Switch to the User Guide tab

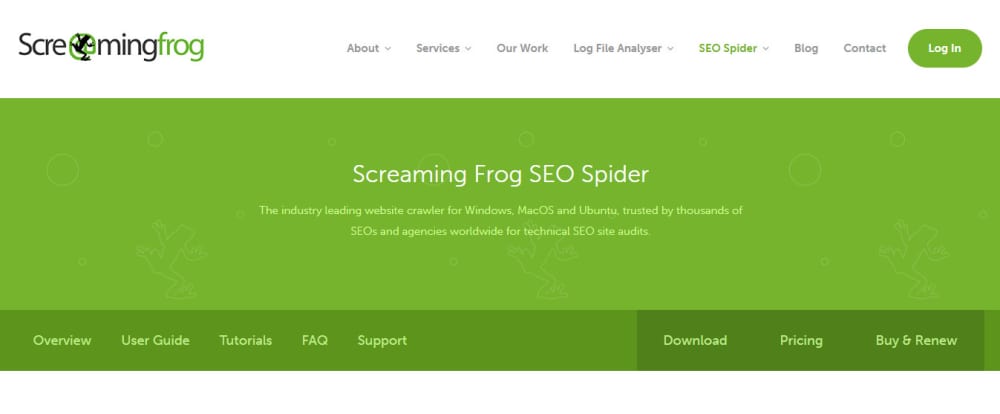pos(156,341)
